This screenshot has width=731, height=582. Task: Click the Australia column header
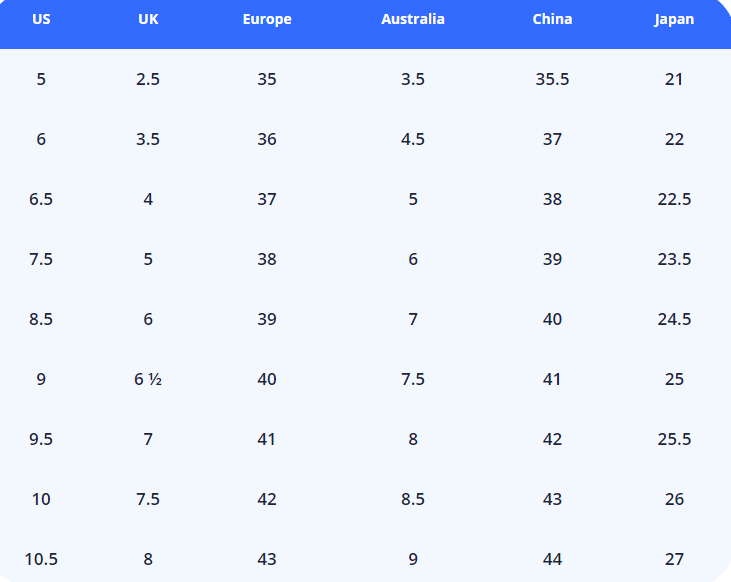click(413, 19)
